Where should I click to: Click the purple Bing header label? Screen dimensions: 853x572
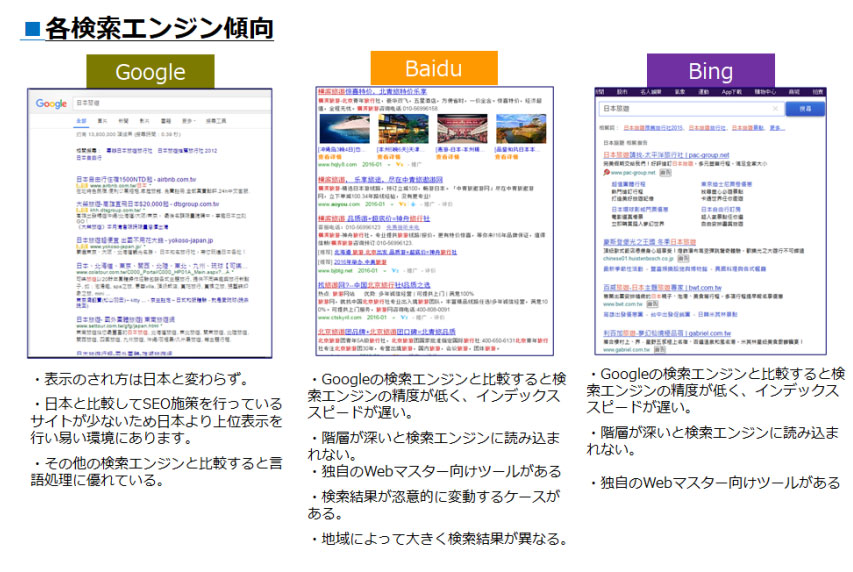pos(710,70)
